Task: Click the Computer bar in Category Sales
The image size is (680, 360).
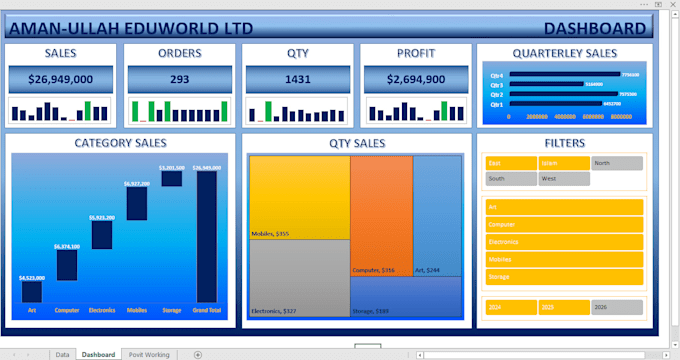Action: pos(67,265)
